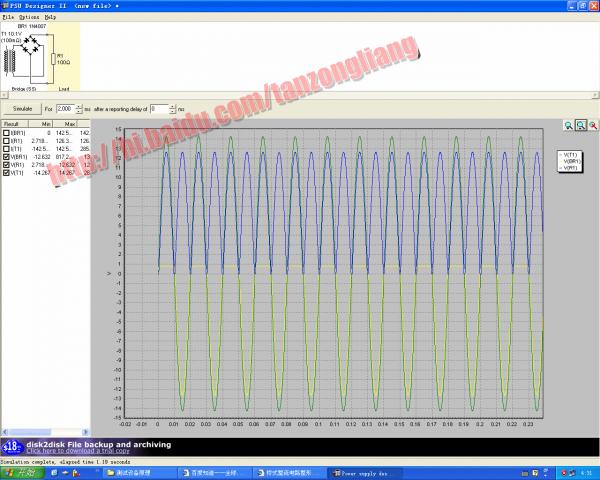Click the first zoom magnifier icon above graph
The height and width of the screenshot is (480, 600).
pyautogui.click(x=569, y=126)
